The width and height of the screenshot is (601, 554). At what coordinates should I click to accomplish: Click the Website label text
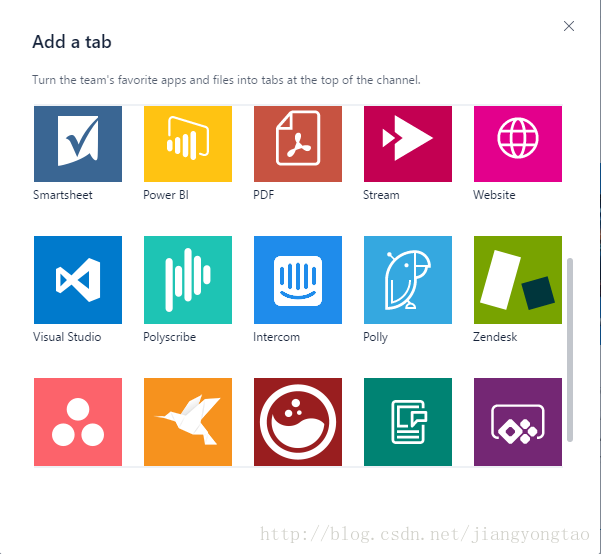coord(494,195)
